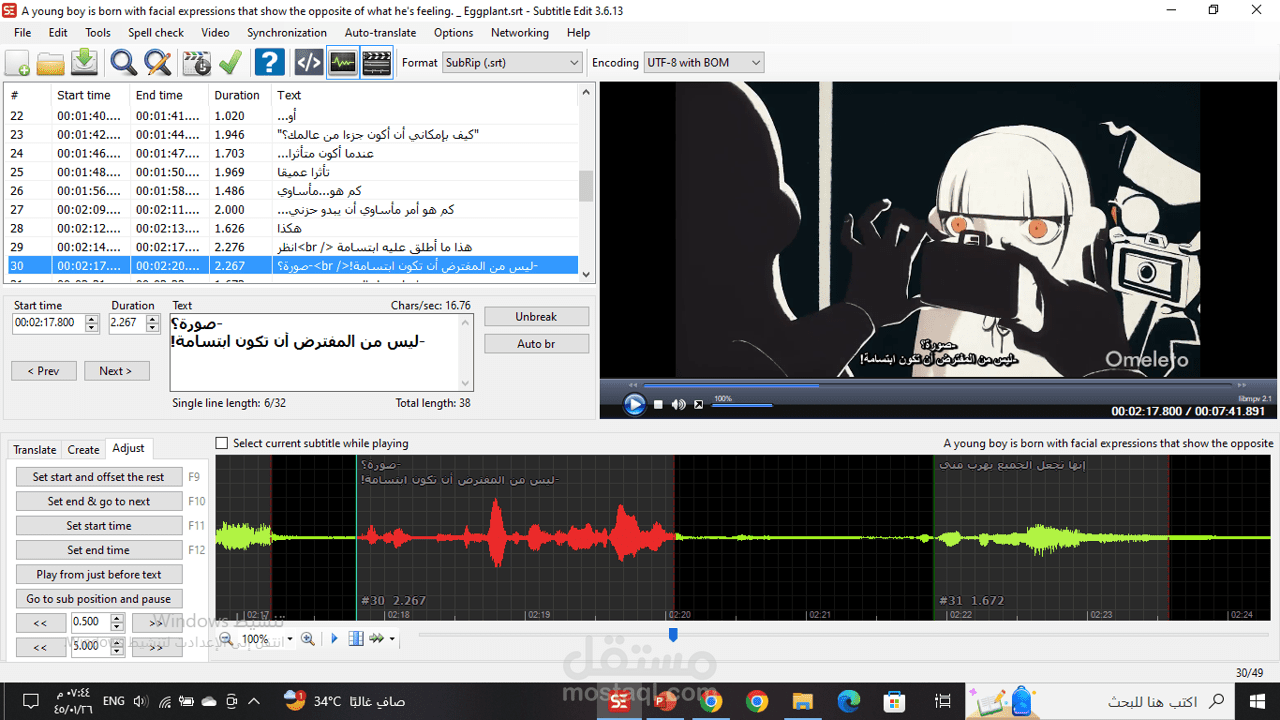Show hidden system tray icons chevron

(253, 701)
